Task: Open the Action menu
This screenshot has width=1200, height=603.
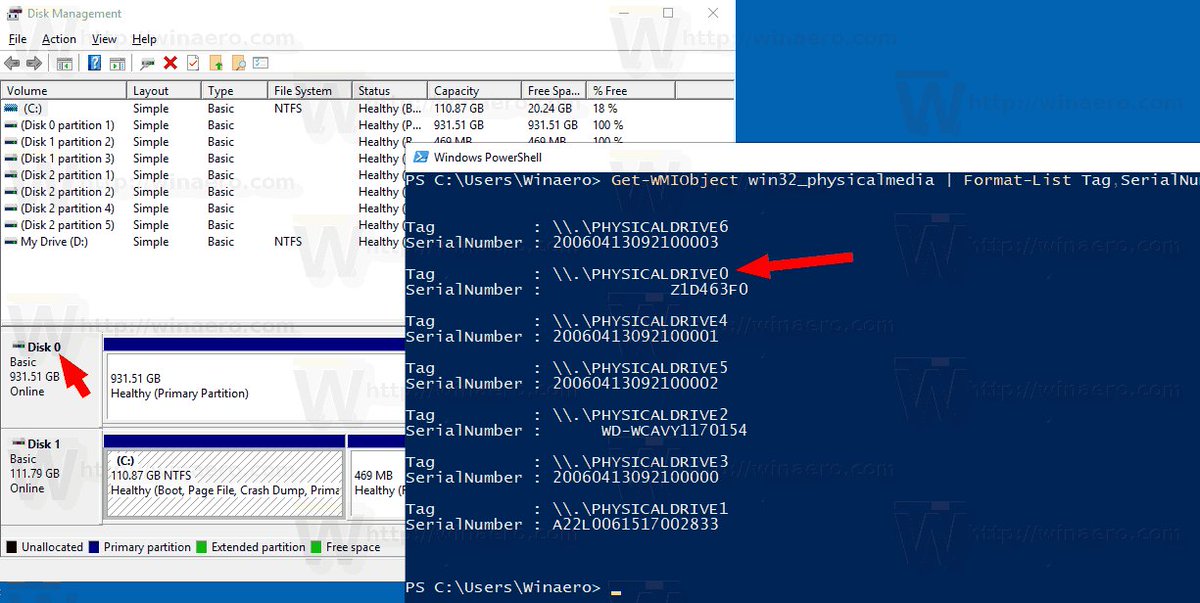Action: (59, 39)
